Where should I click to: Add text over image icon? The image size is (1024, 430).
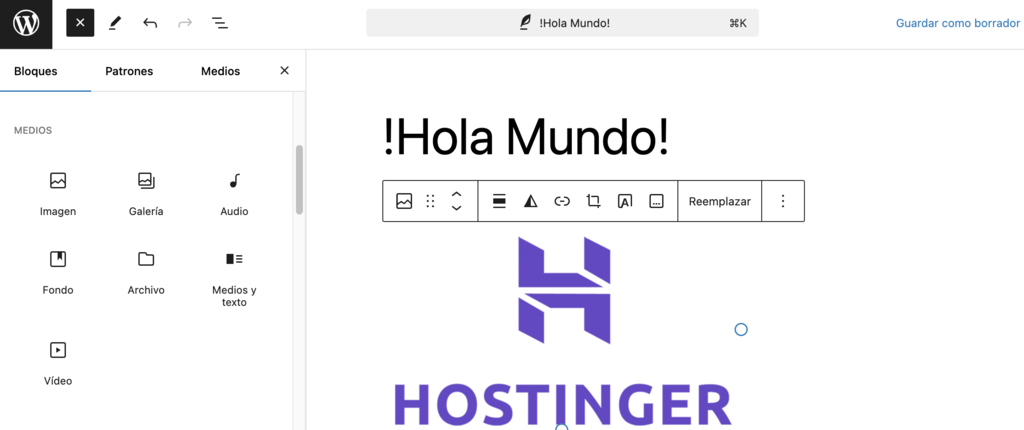(x=625, y=201)
